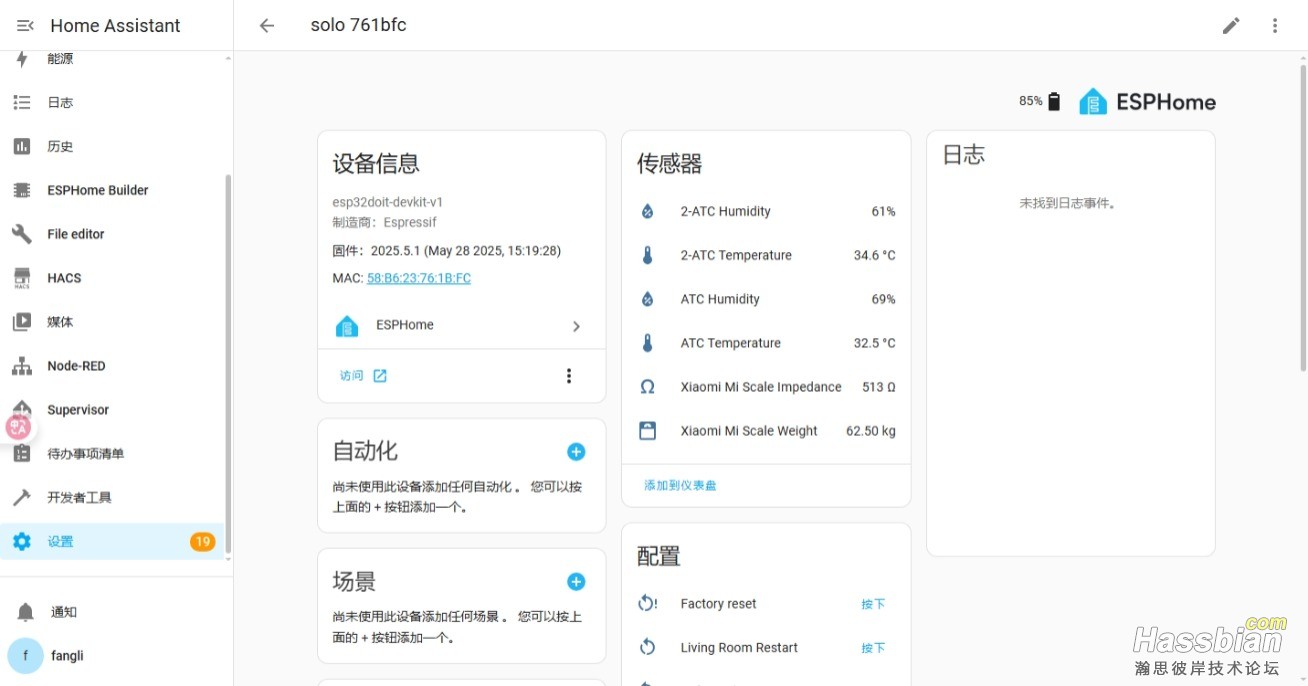Click the Living Room Restart icon

(647, 648)
